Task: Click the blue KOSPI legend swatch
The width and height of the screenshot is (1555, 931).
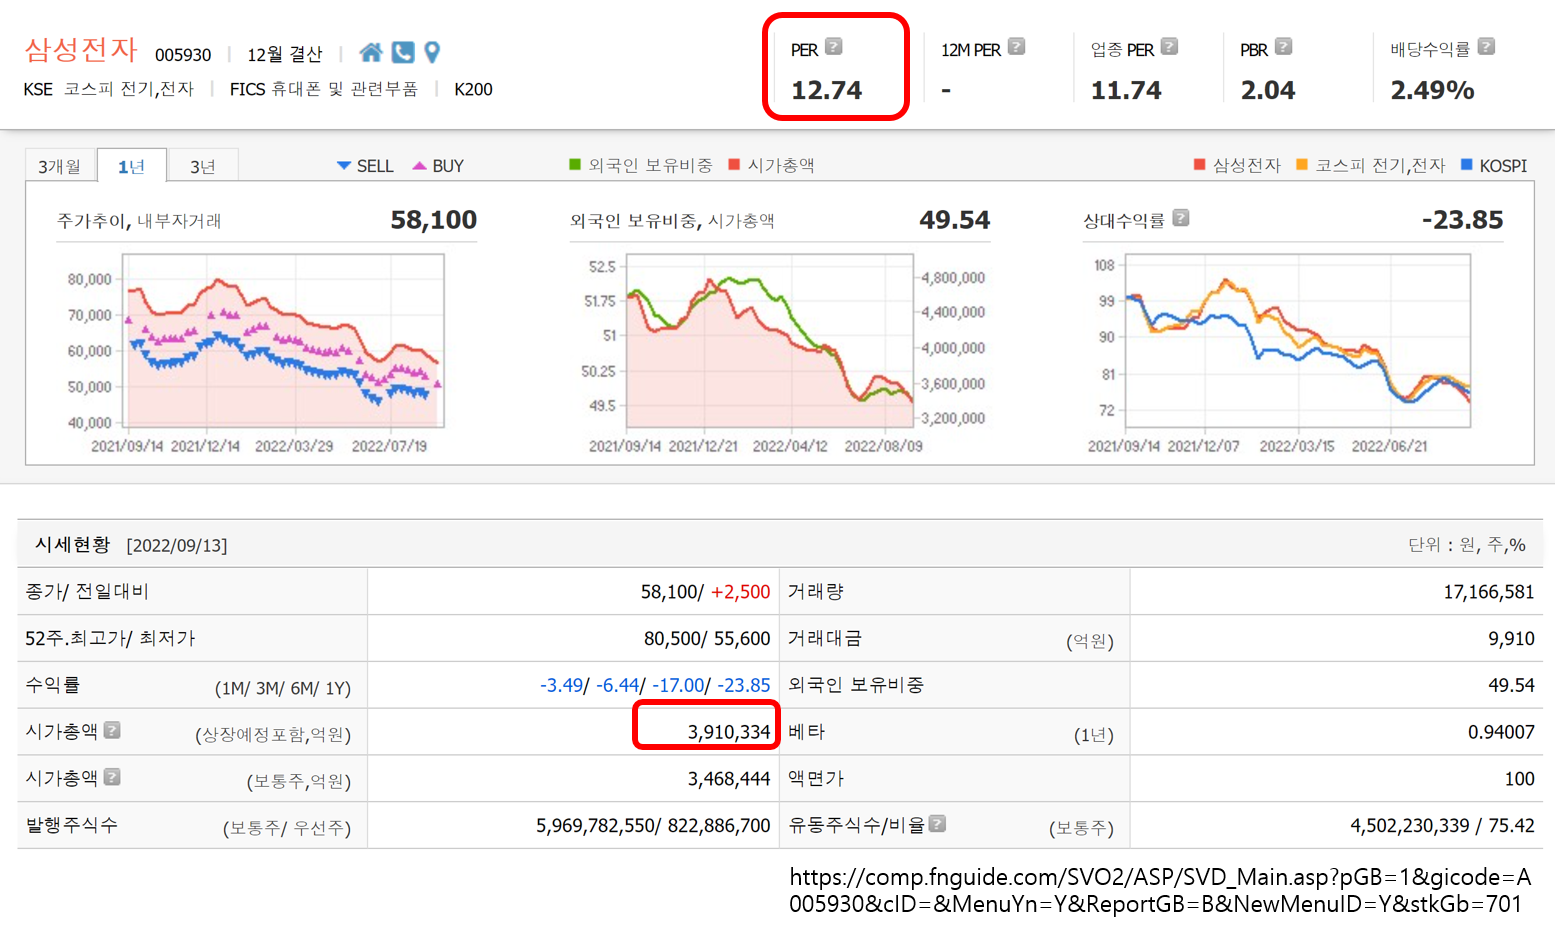Action: coord(1467,164)
